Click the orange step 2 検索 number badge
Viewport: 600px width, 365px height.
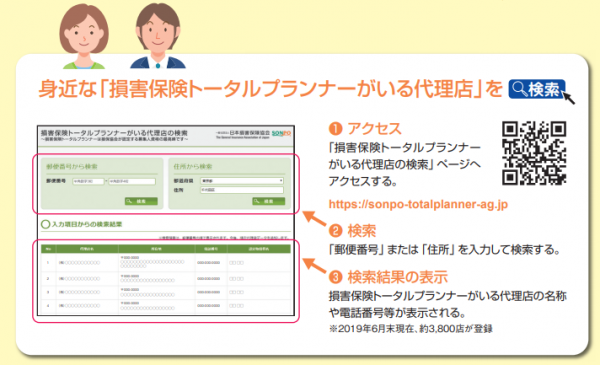pyautogui.click(x=335, y=231)
